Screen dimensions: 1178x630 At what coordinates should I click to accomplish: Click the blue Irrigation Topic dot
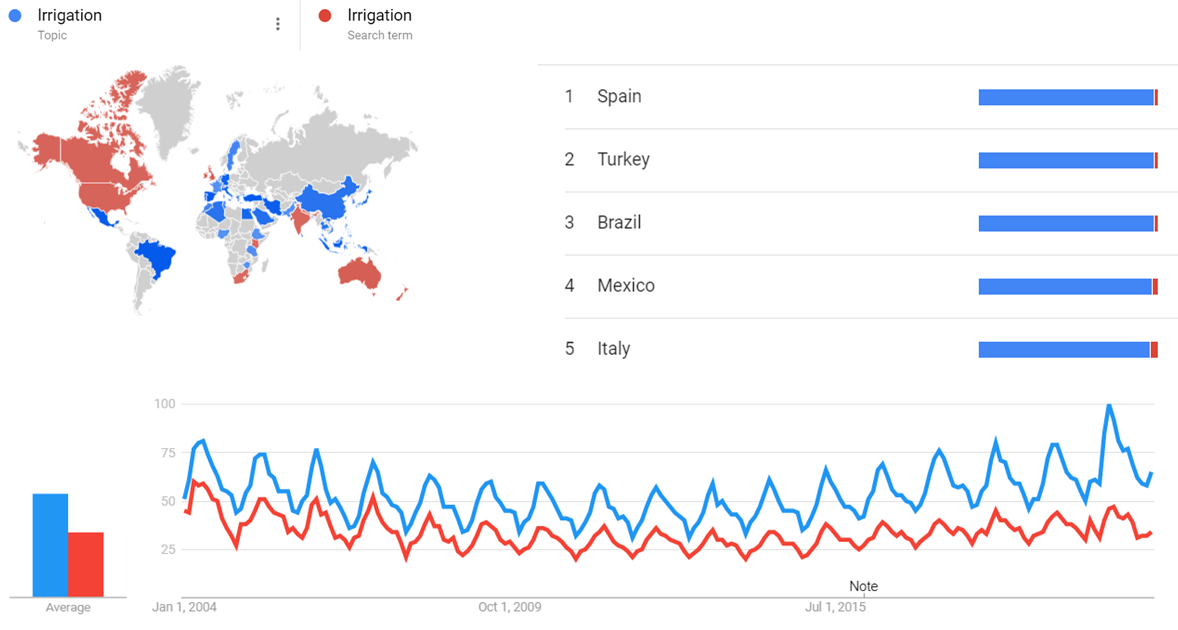click(15, 16)
